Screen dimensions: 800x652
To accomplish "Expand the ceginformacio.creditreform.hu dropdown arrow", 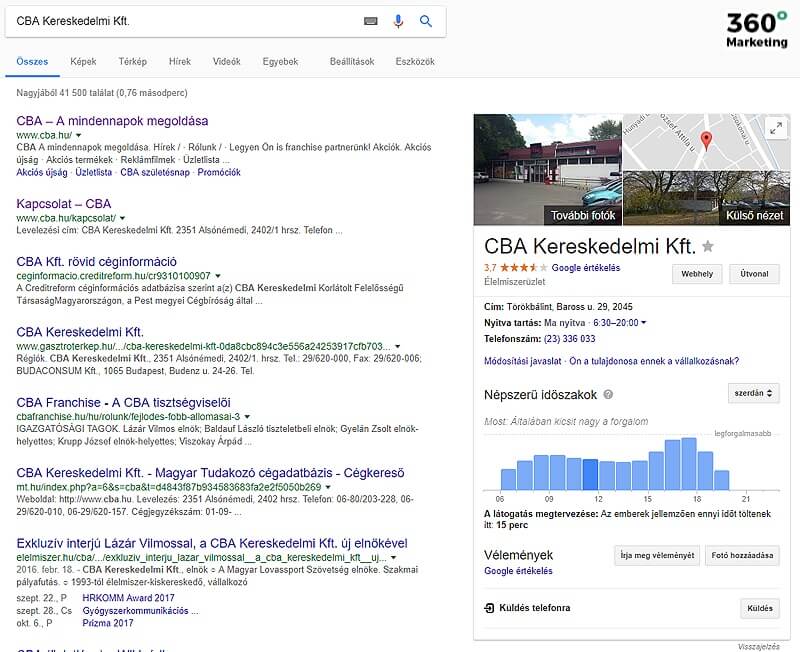I will [x=218, y=276].
